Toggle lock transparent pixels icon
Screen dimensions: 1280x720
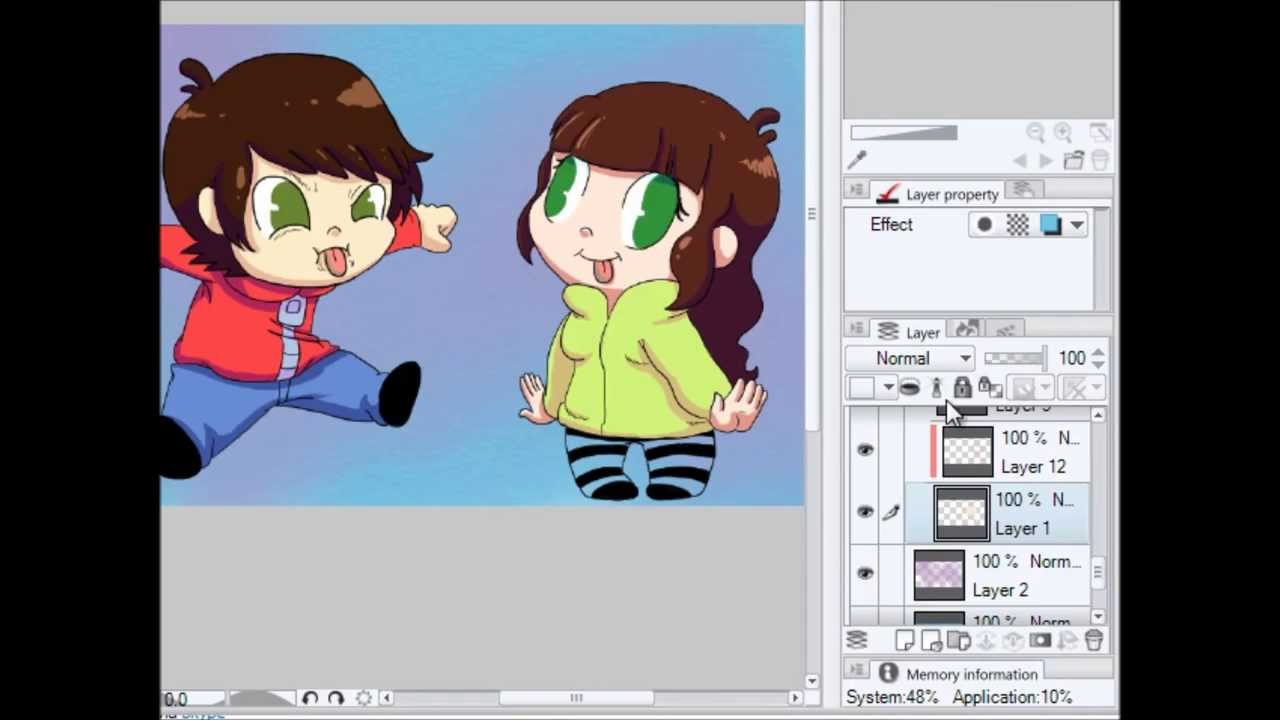coord(989,388)
